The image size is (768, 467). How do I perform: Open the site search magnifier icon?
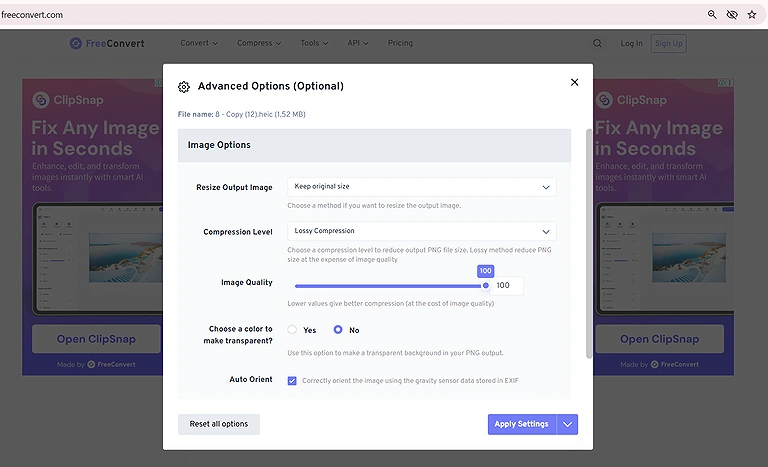coord(597,43)
